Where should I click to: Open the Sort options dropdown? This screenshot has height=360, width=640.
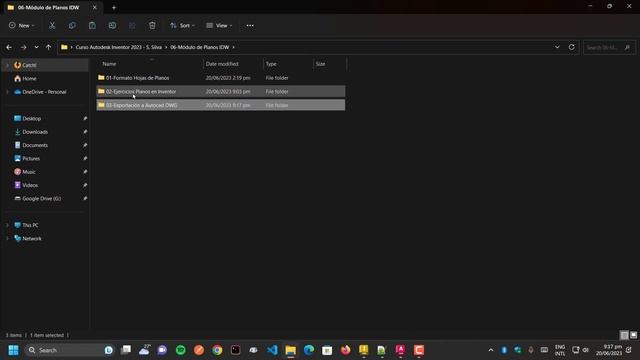(182, 25)
